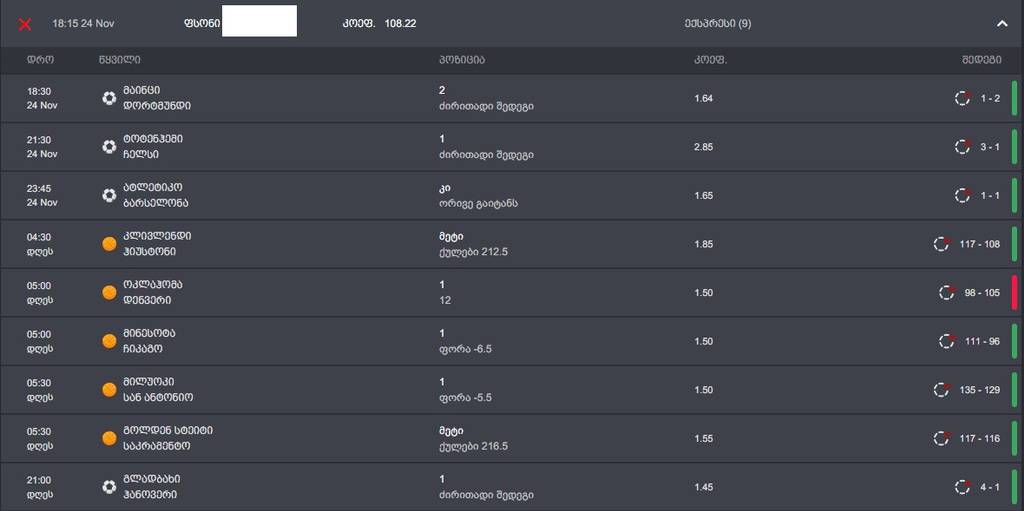Click the score 117 - 108 result
This screenshot has height=511, width=1024.
tap(980, 244)
